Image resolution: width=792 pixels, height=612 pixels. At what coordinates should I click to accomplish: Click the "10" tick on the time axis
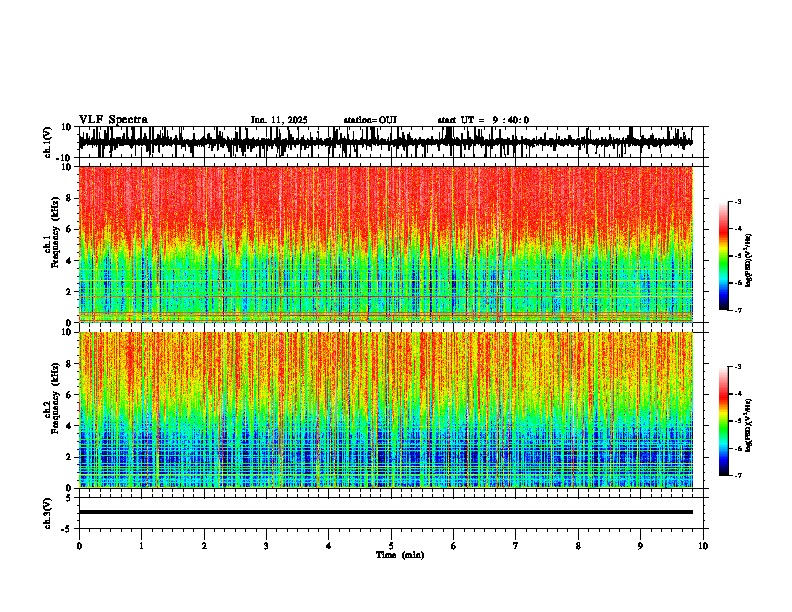703,546
